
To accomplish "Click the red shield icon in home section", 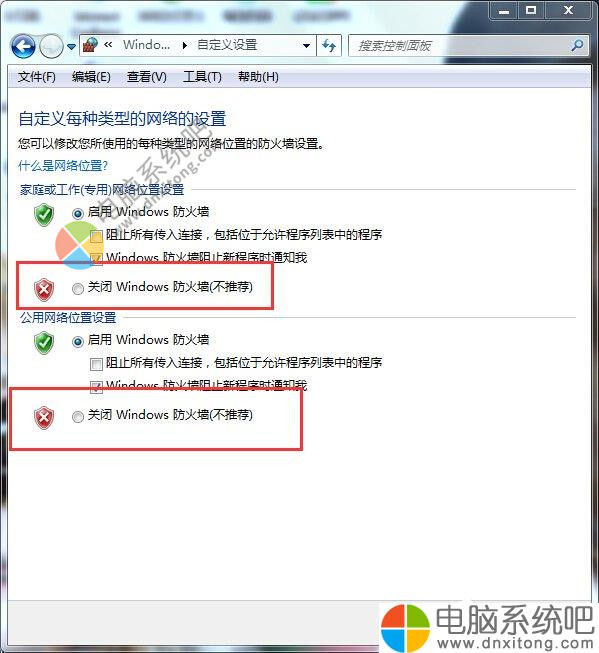I will click(x=44, y=289).
